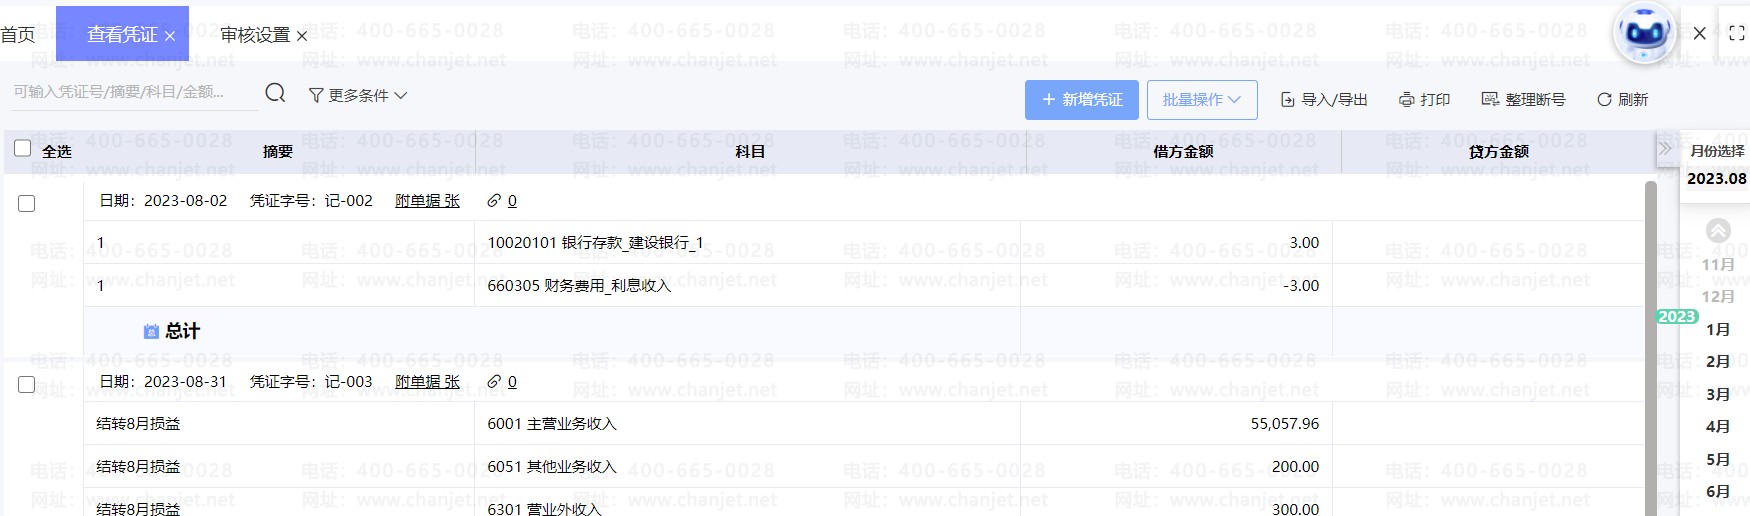Expand the 更多条件 filter dropdown
This screenshot has width=1750, height=516.
pyautogui.click(x=358, y=95)
